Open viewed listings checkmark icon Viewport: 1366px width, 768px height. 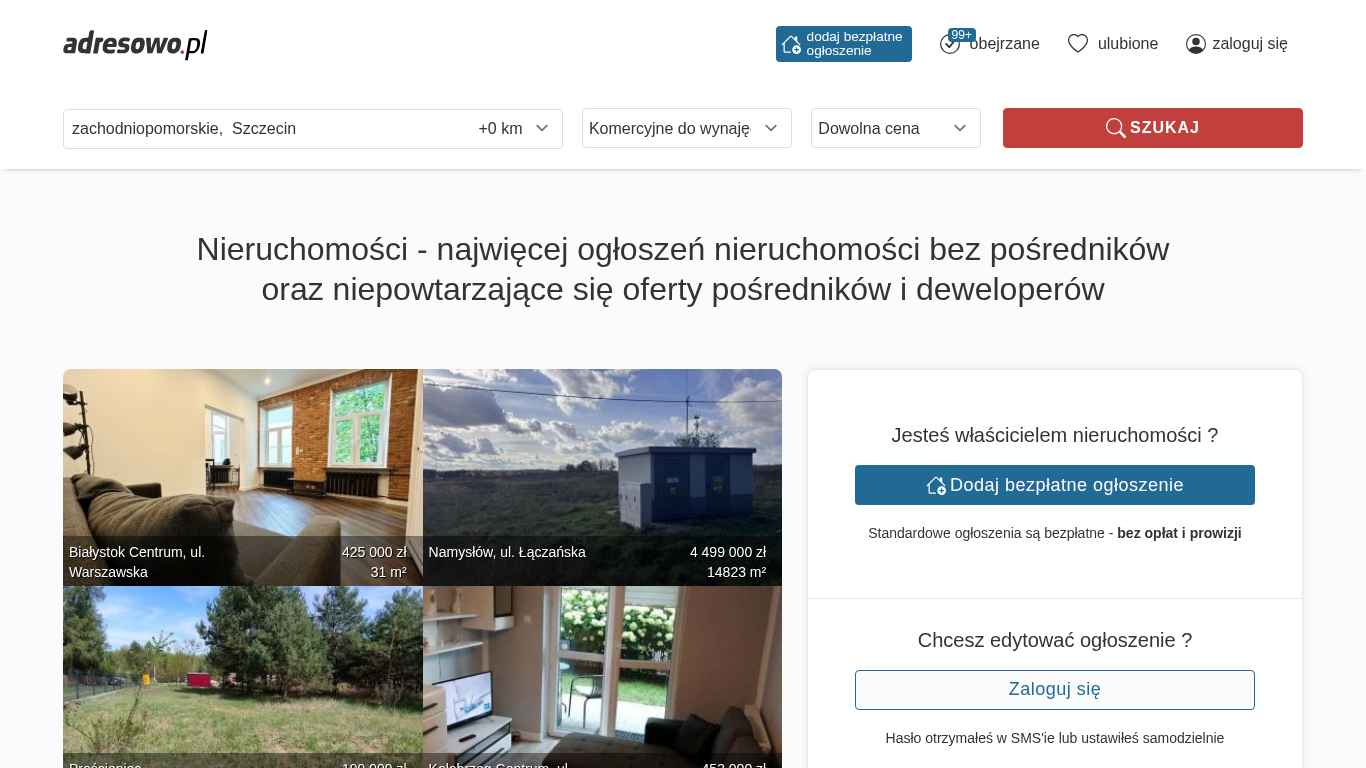pos(949,45)
